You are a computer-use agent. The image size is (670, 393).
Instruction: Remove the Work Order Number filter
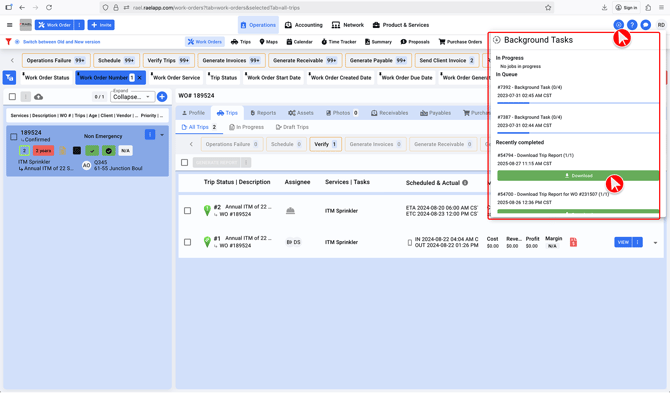(x=140, y=78)
